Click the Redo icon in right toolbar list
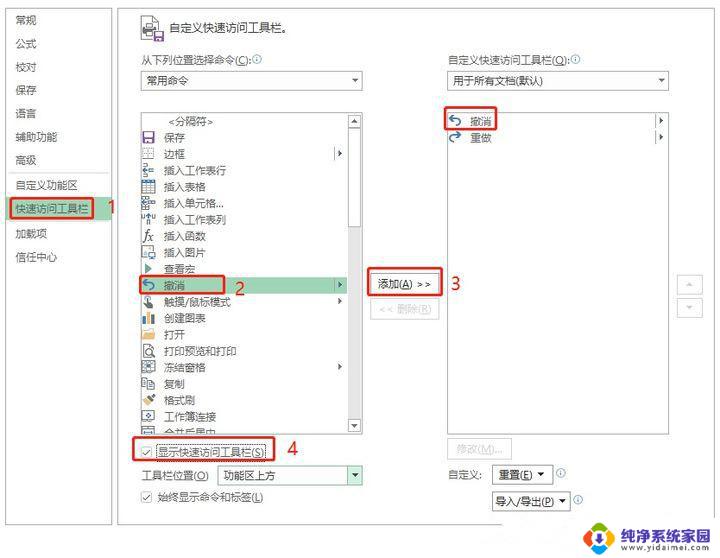Image resolution: width=720 pixels, height=558 pixels. coord(455,137)
